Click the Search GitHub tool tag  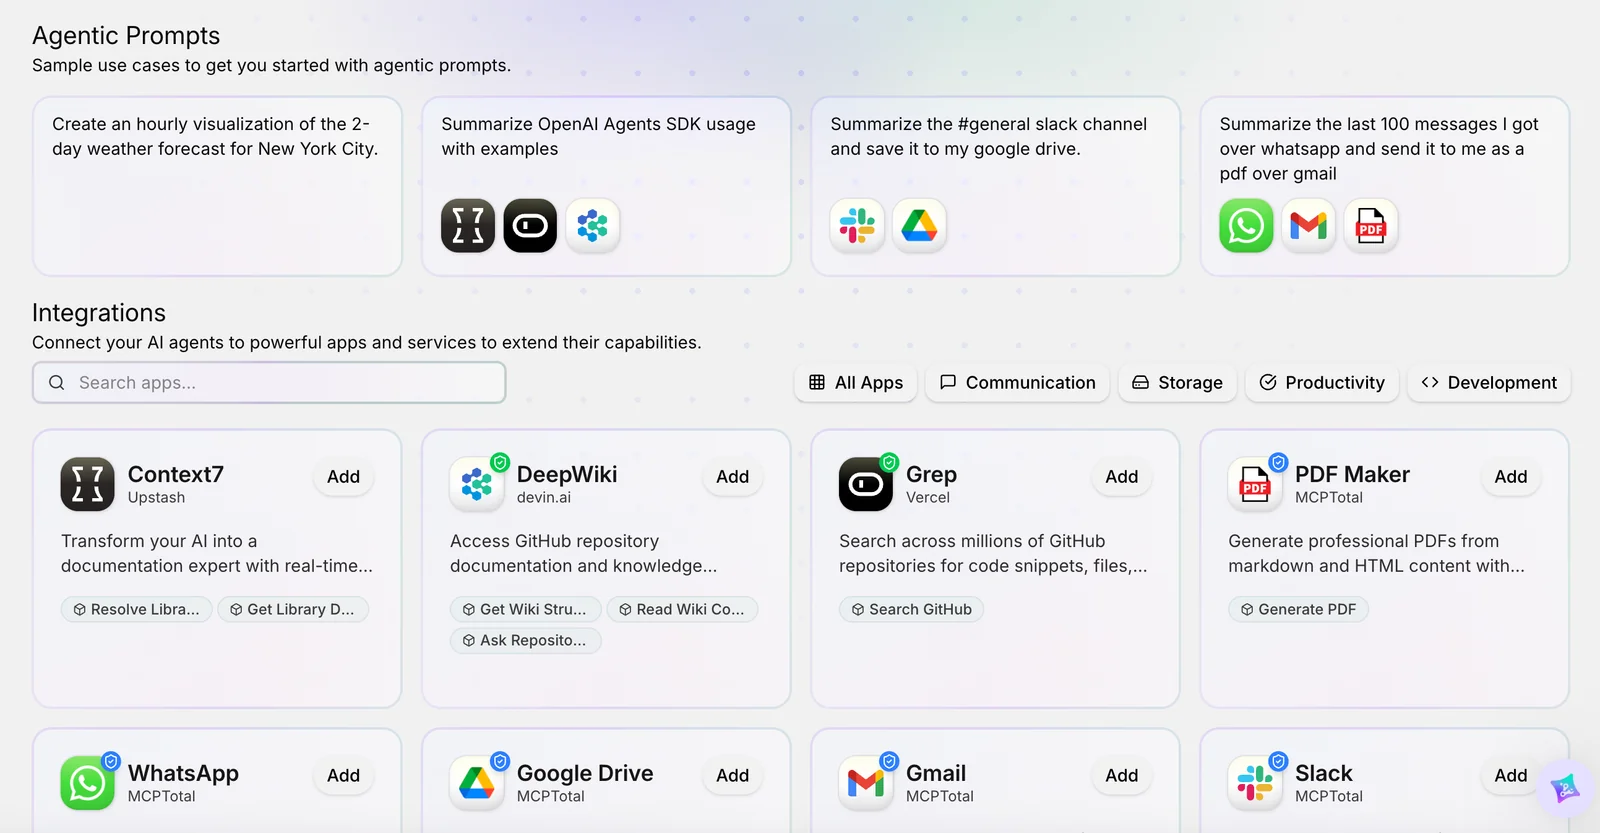tap(911, 609)
